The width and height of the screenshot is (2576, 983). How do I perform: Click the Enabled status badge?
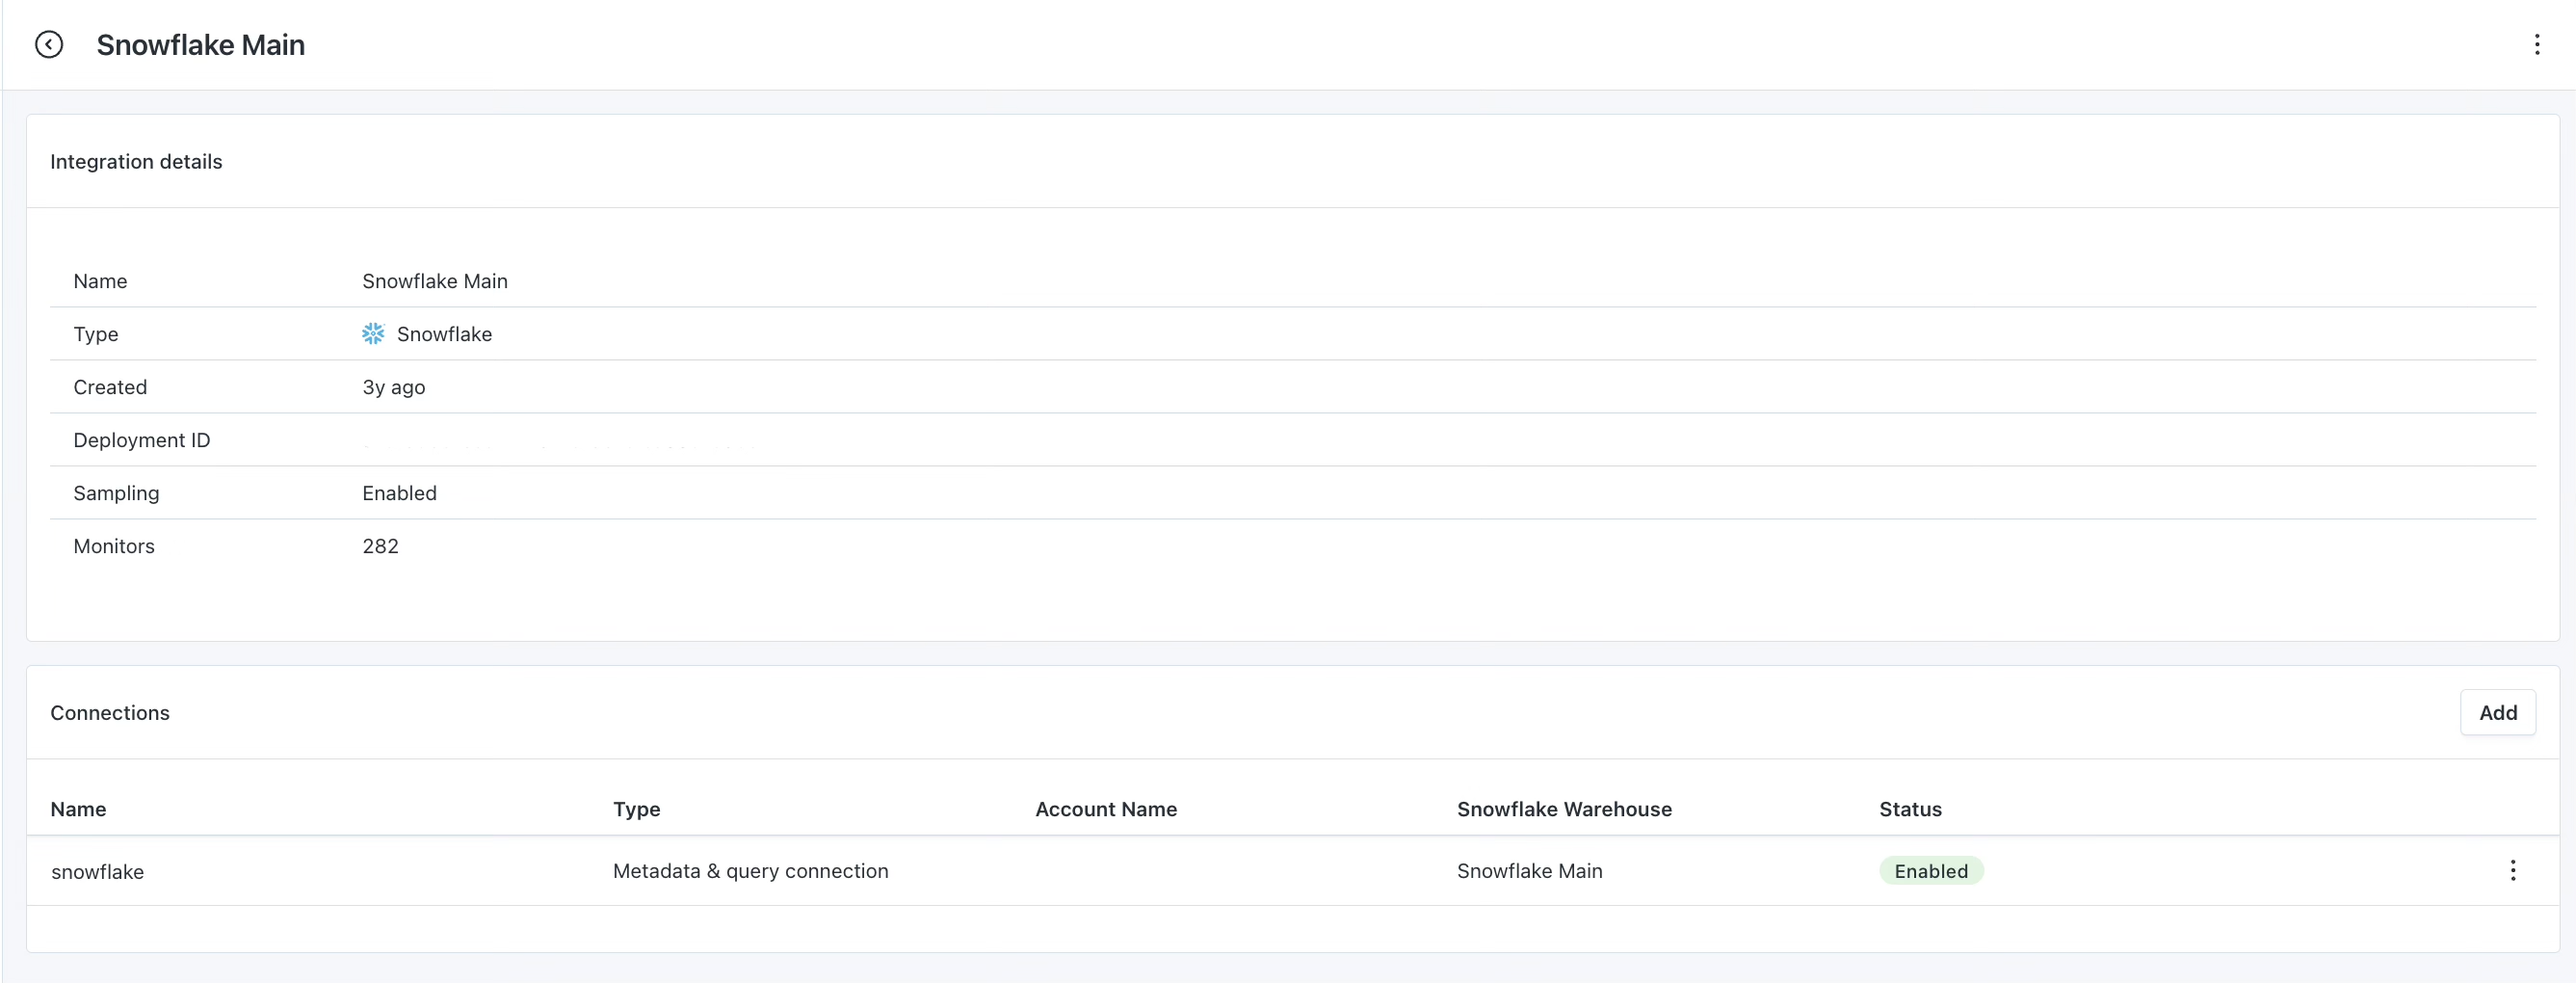coord(1930,871)
